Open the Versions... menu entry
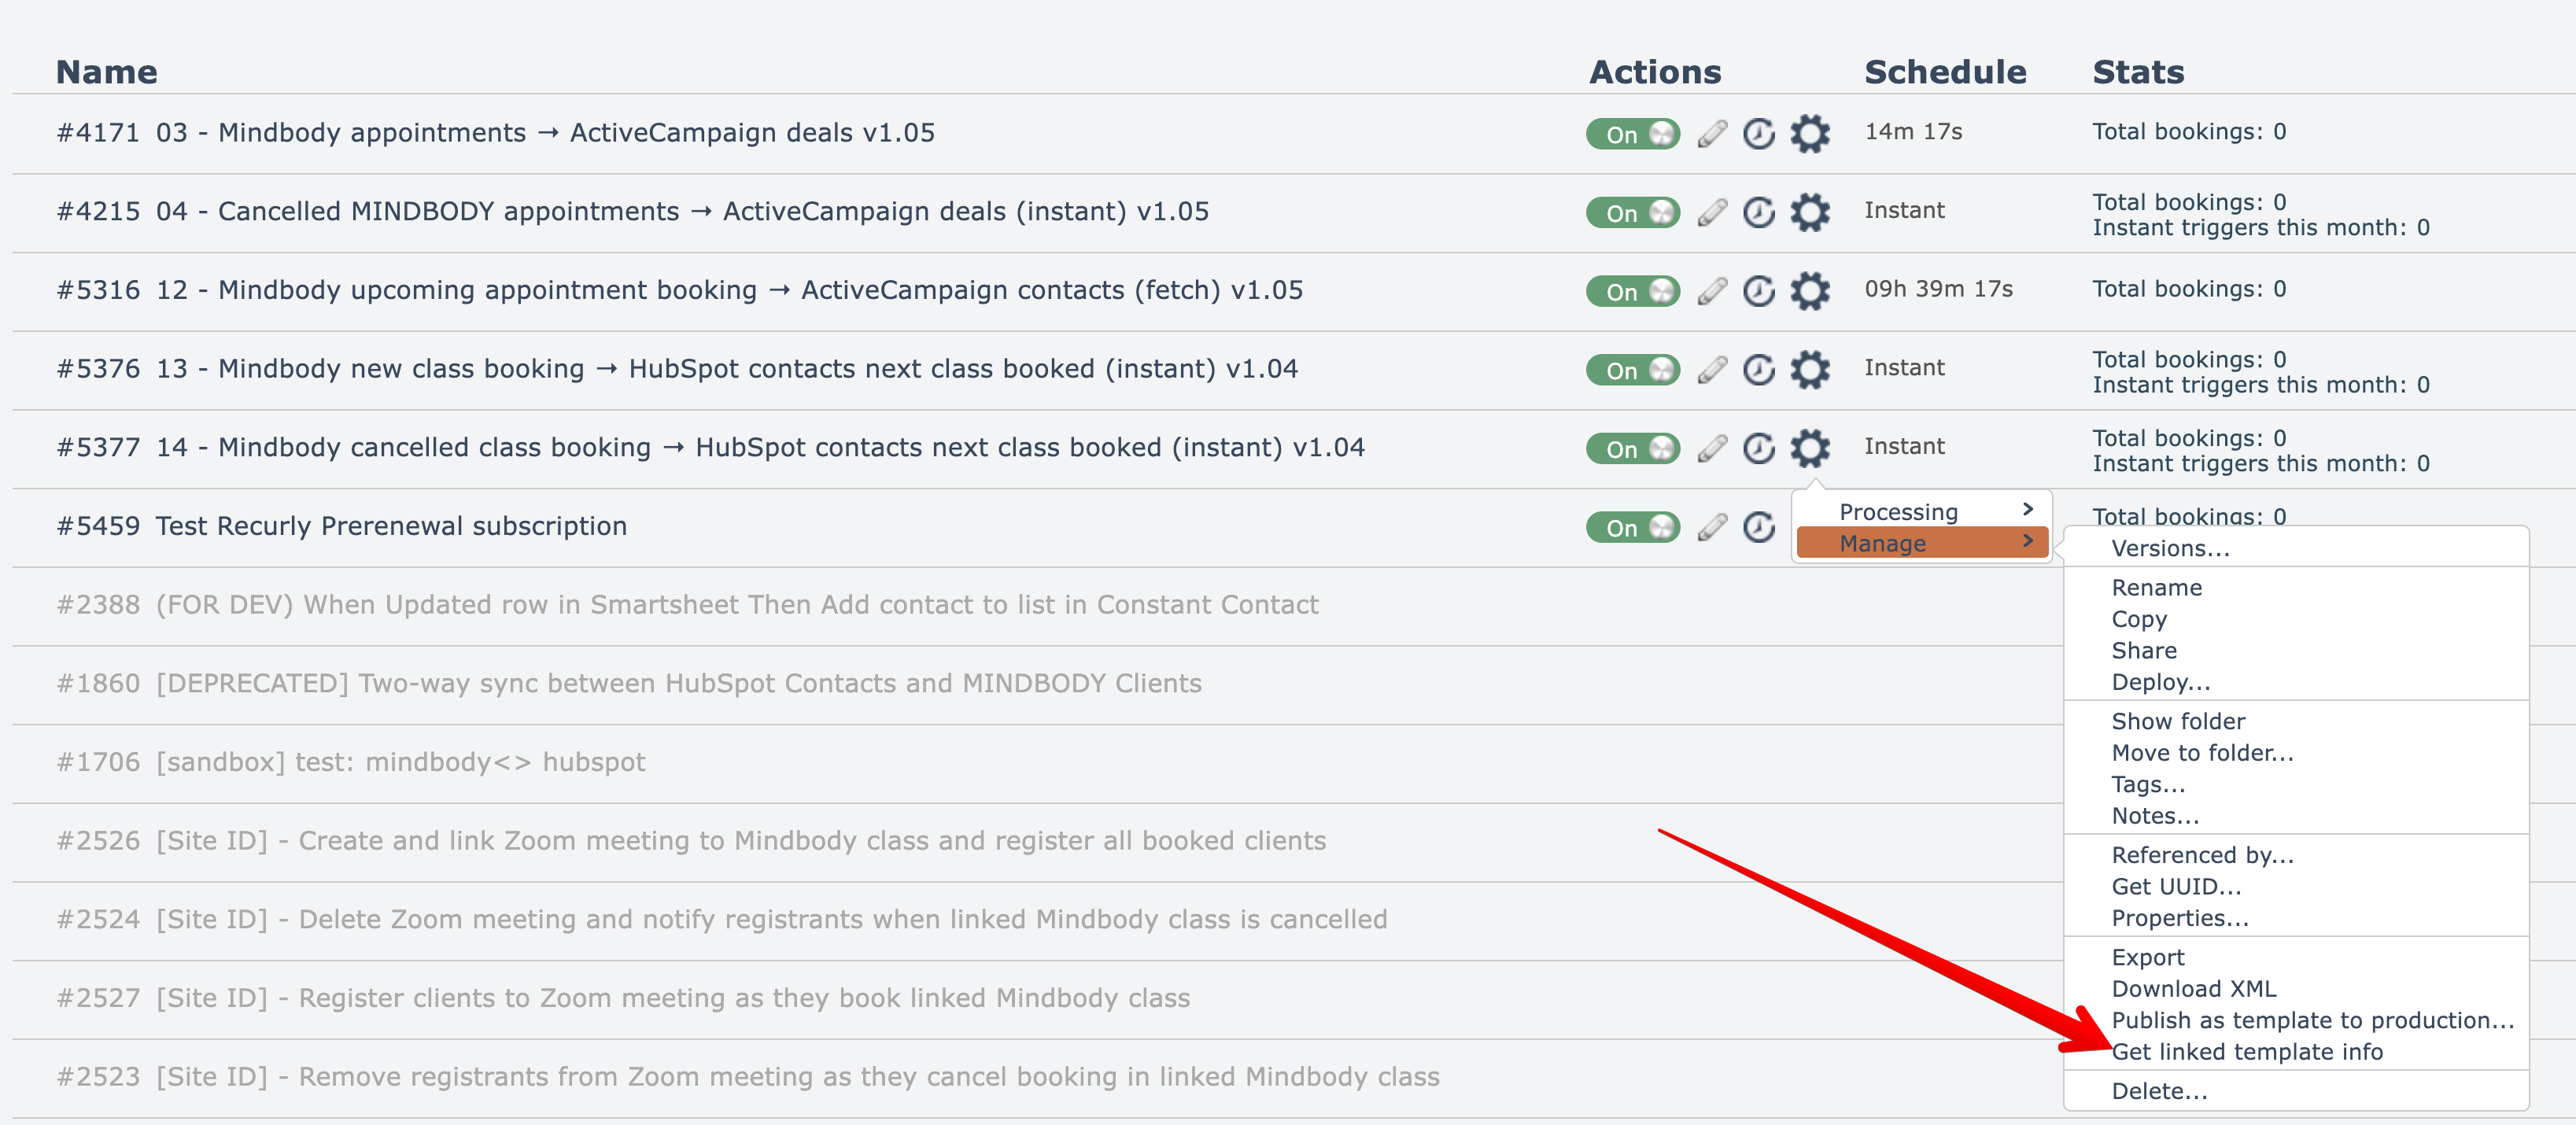This screenshot has height=1125, width=2576. [x=2170, y=548]
